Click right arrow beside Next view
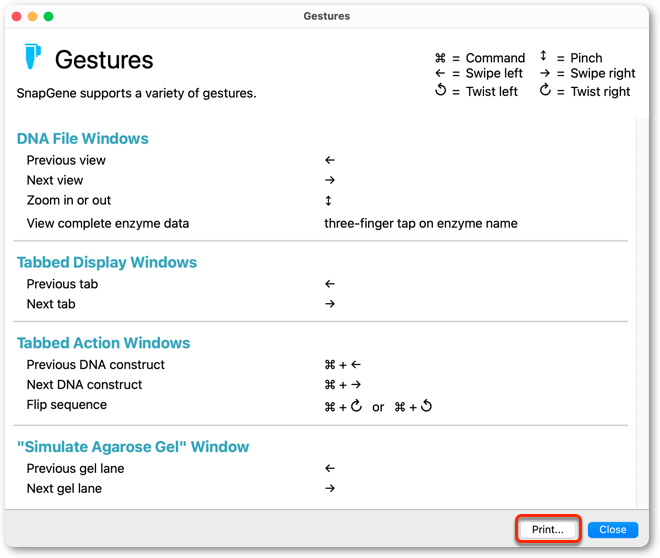660x558 pixels. click(x=330, y=180)
